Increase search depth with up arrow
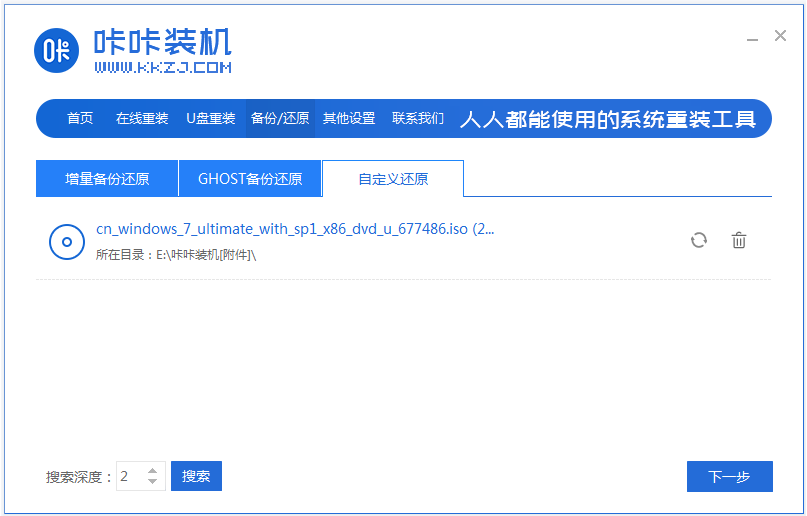This screenshot has width=807, height=516. (152, 471)
